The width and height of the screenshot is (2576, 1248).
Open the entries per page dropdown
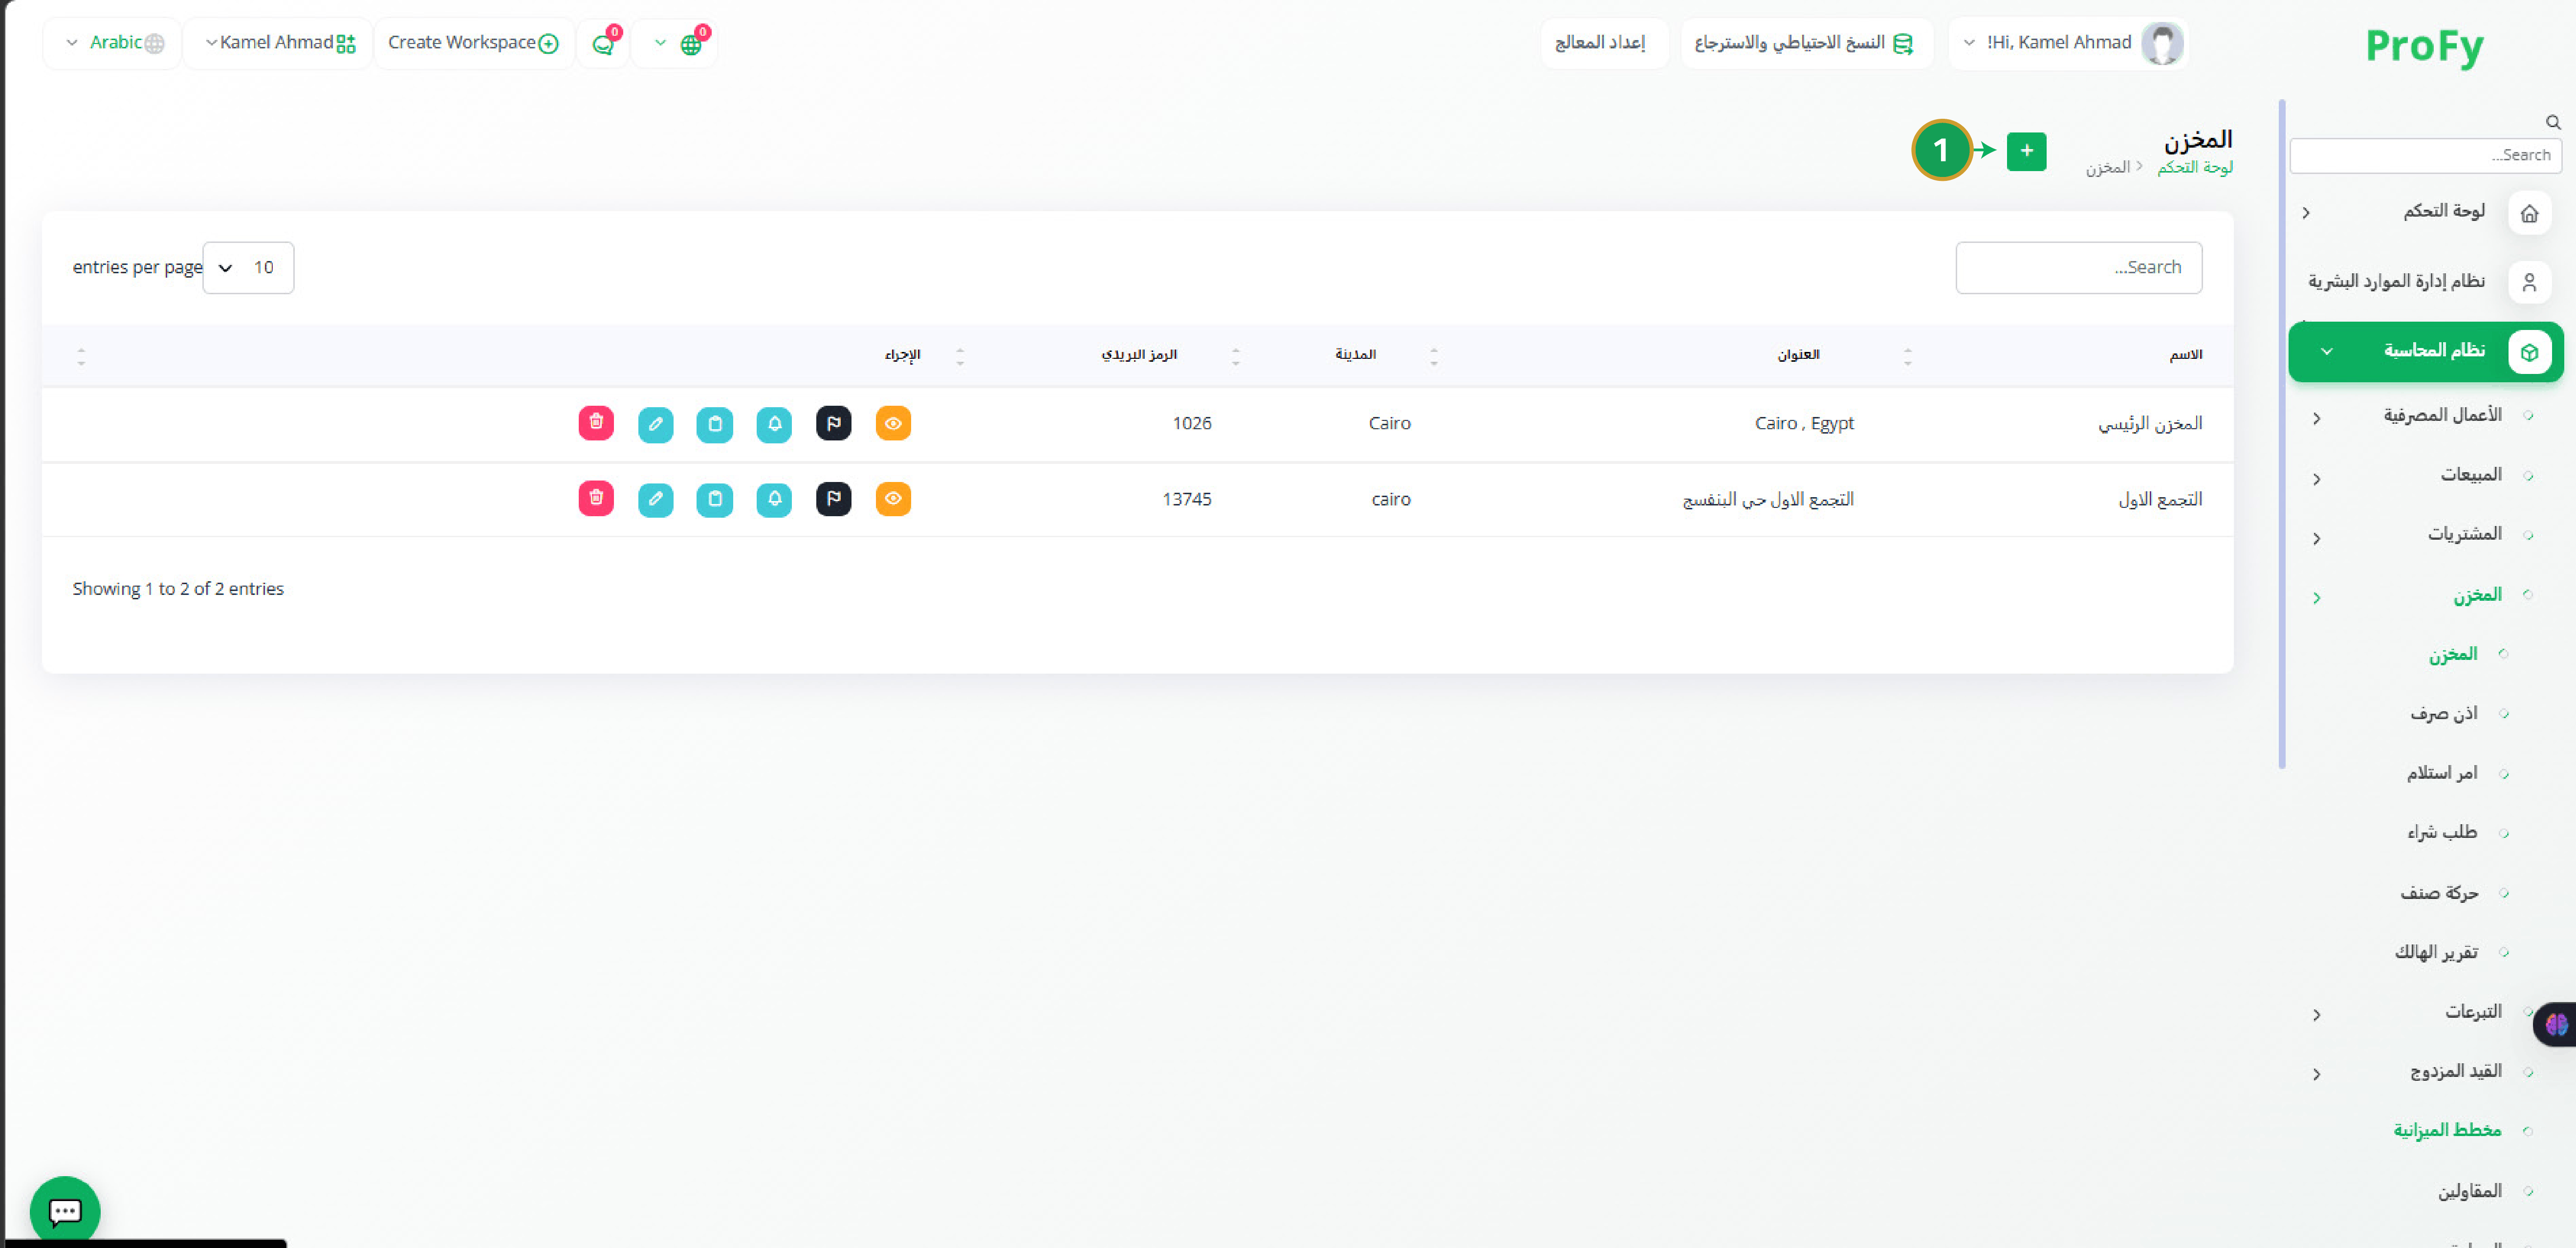click(248, 267)
